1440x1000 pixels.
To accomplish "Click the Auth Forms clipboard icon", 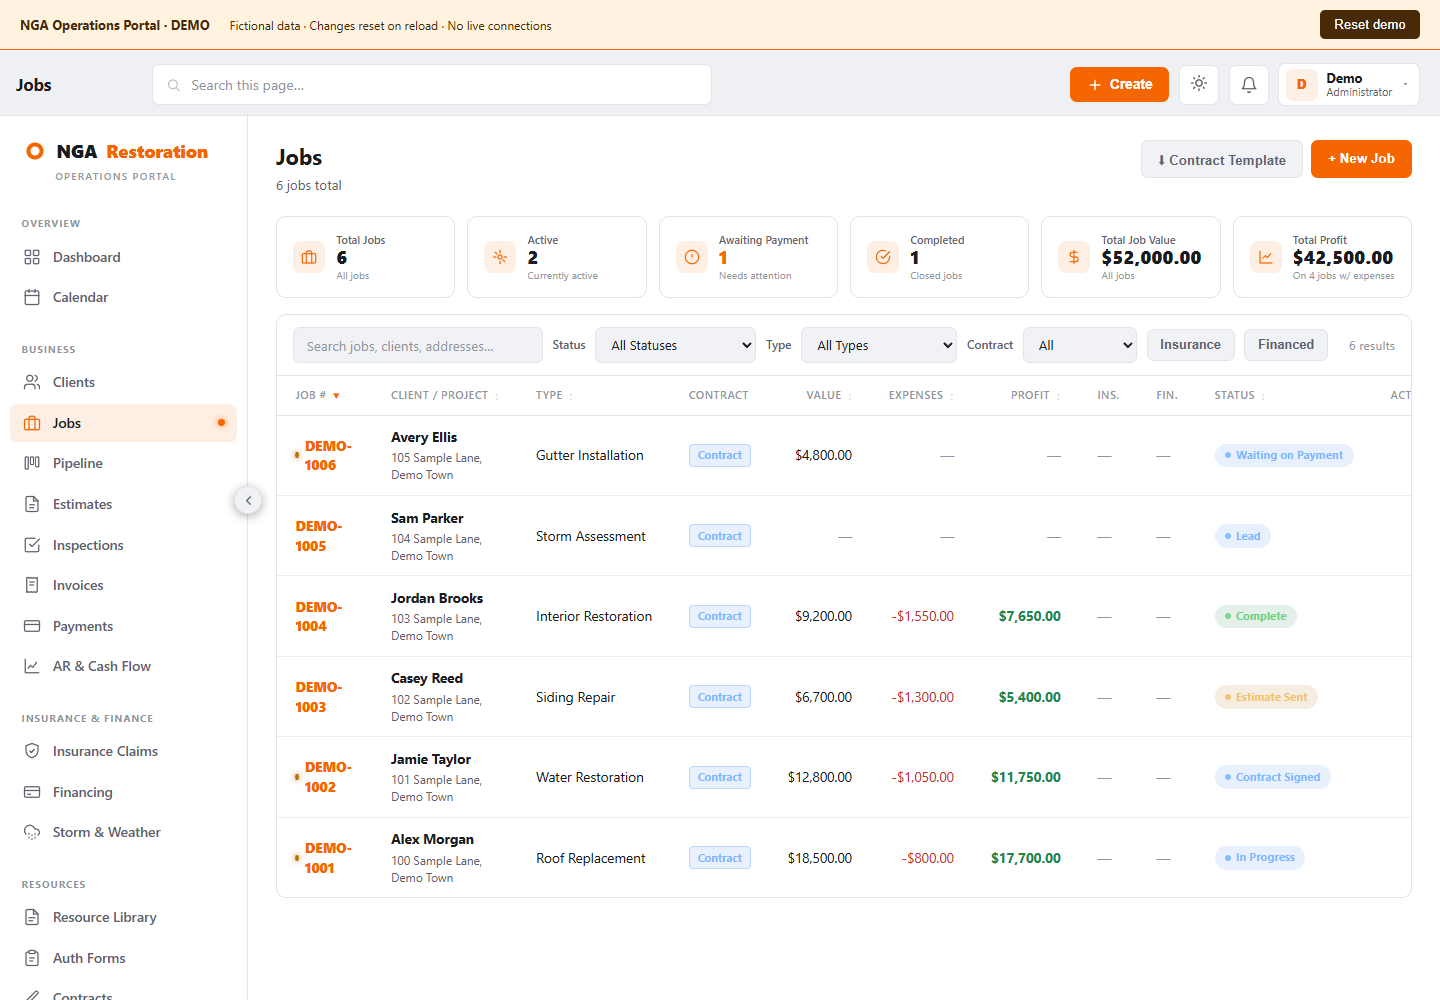I will (32, 958).
